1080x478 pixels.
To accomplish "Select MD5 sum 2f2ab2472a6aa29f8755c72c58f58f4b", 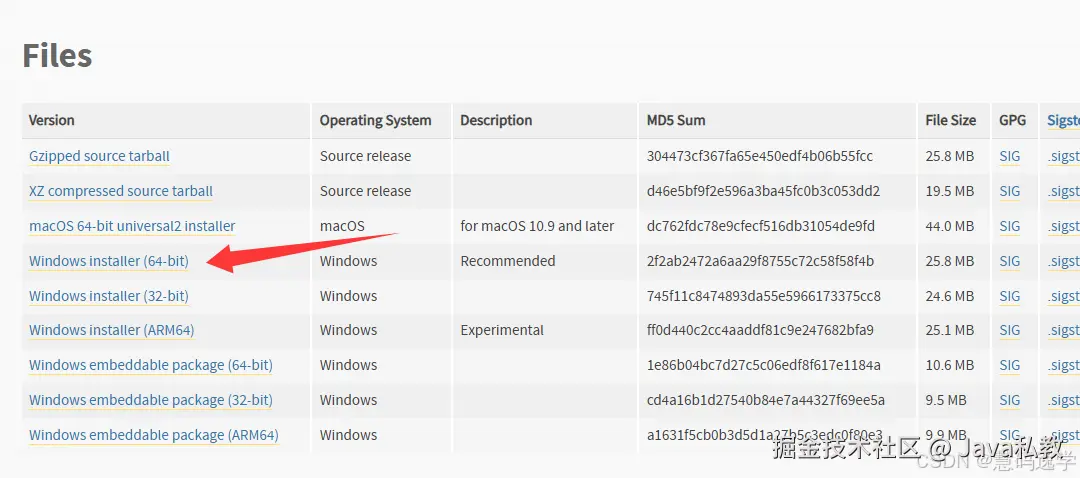I will pyautogui.click(x=760, y=261).
